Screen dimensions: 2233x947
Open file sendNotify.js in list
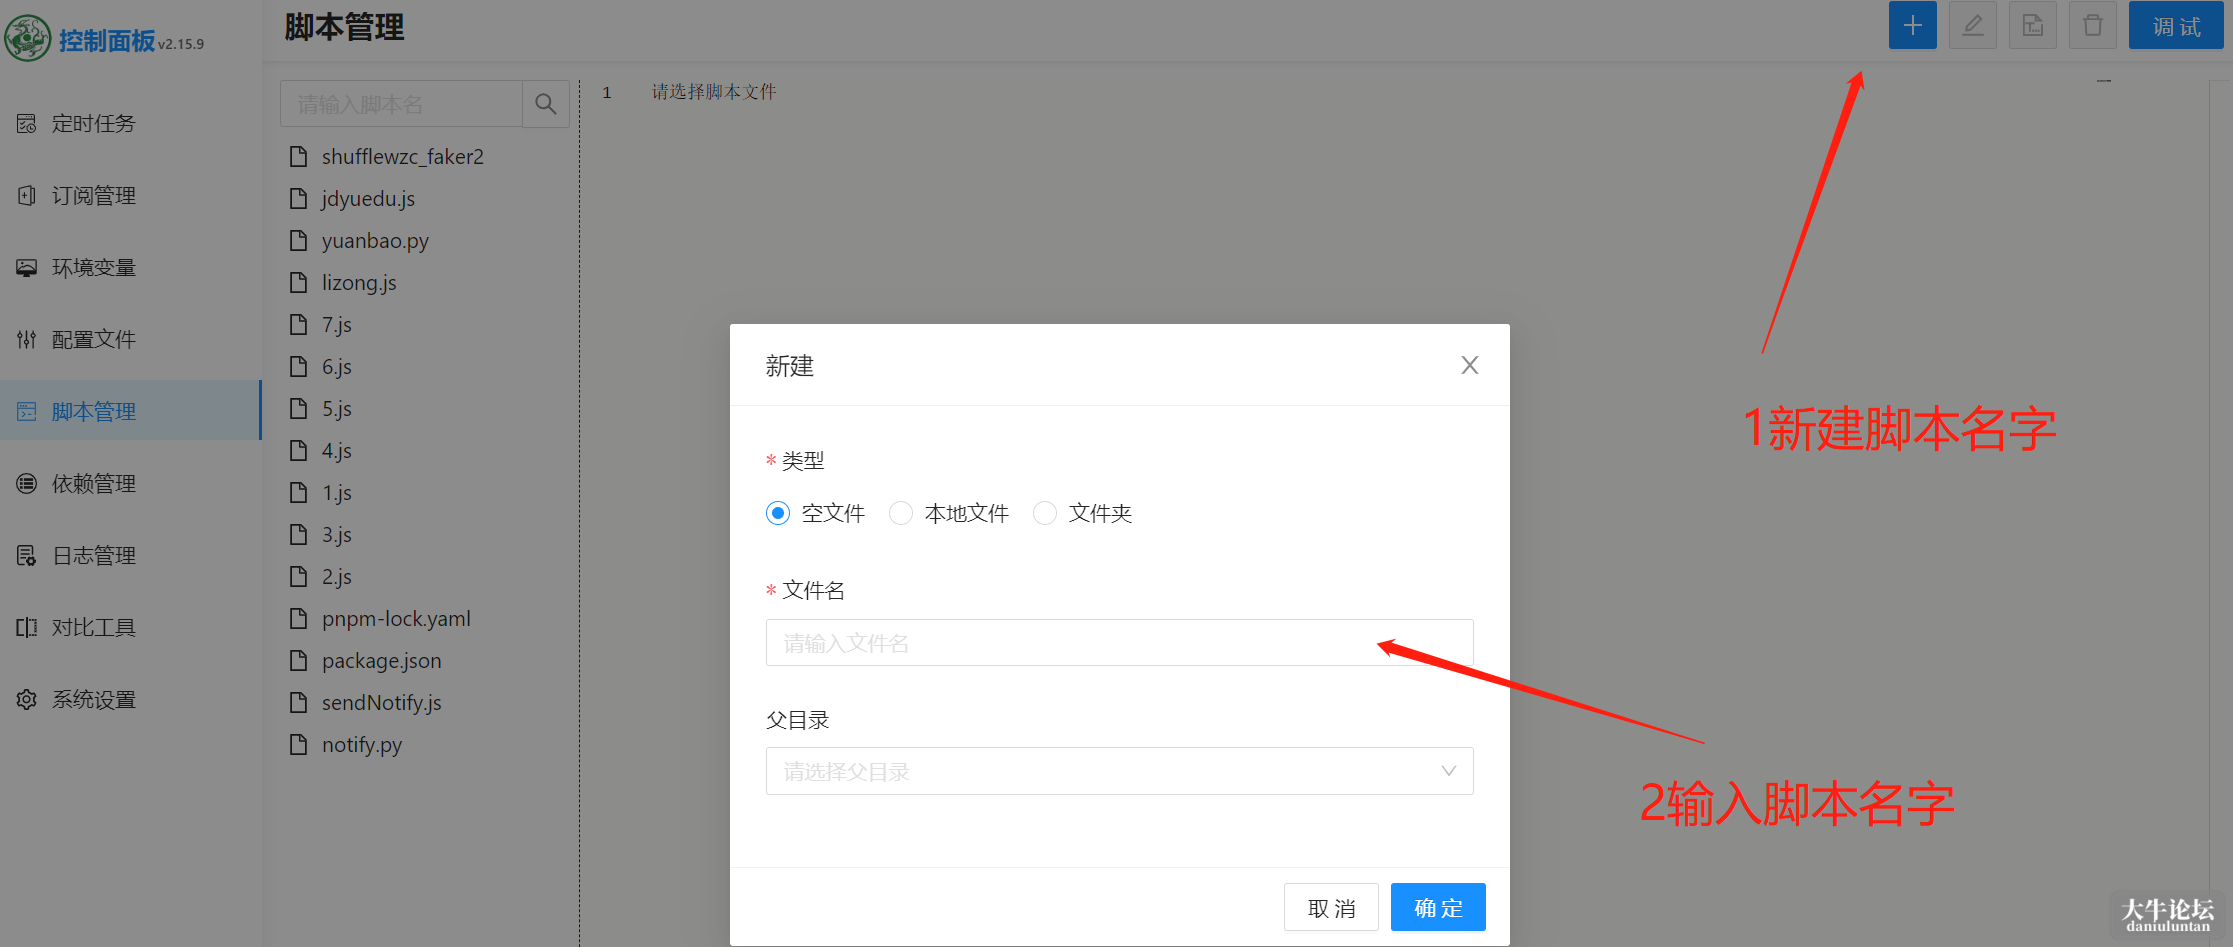pyautogui.click(x=381, y=703)
